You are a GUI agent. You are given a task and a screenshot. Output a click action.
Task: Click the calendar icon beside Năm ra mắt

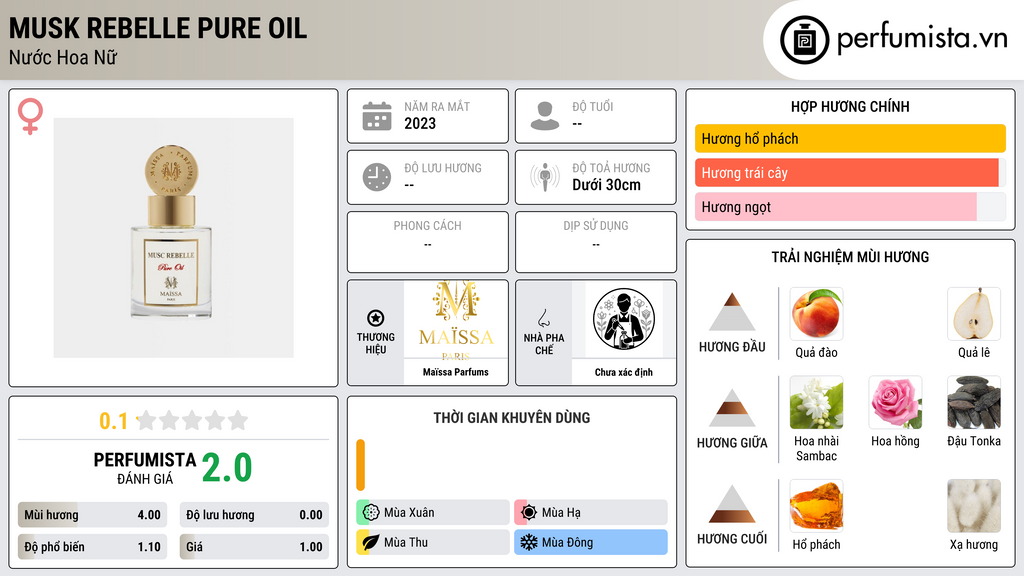377,116
